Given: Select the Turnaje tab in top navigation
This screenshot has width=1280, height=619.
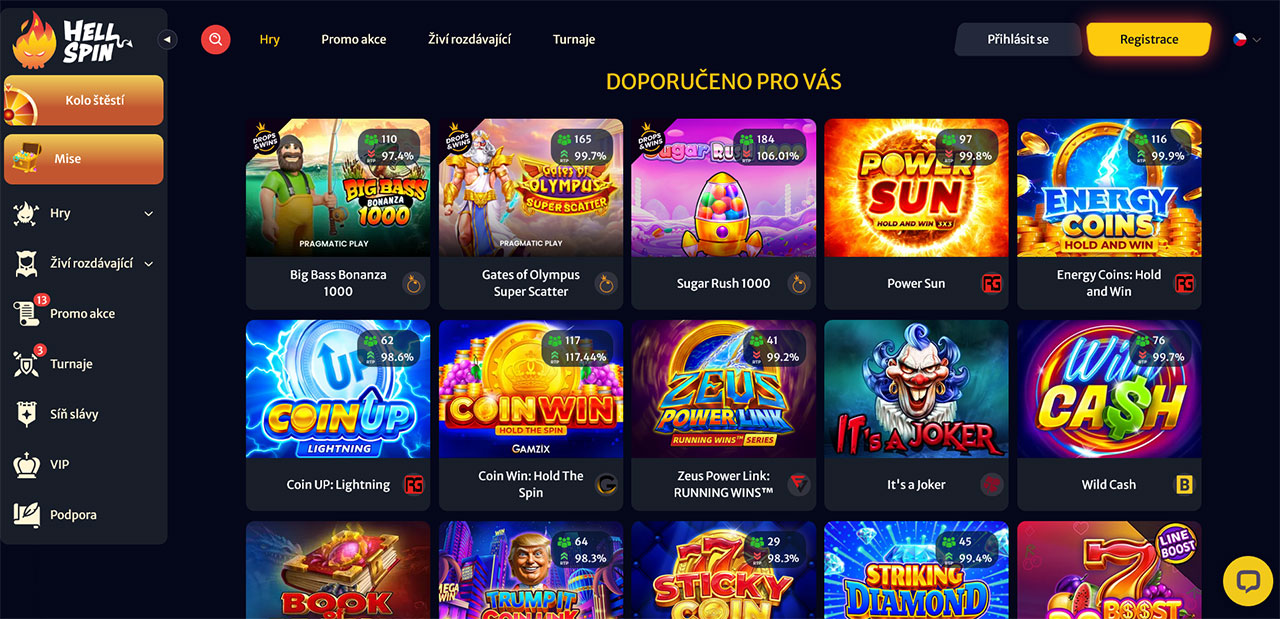Looking at the screenshot, I should 574,39.
